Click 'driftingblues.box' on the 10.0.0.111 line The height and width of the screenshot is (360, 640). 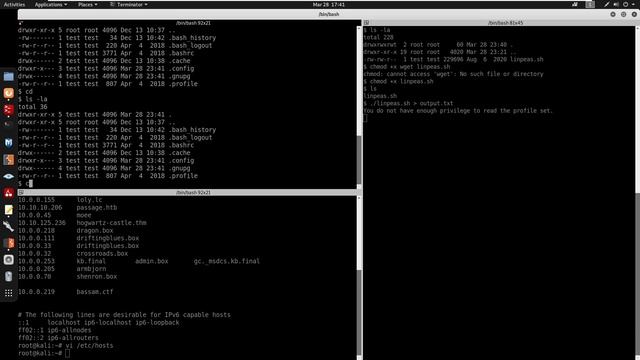click(x=108, y=238)
